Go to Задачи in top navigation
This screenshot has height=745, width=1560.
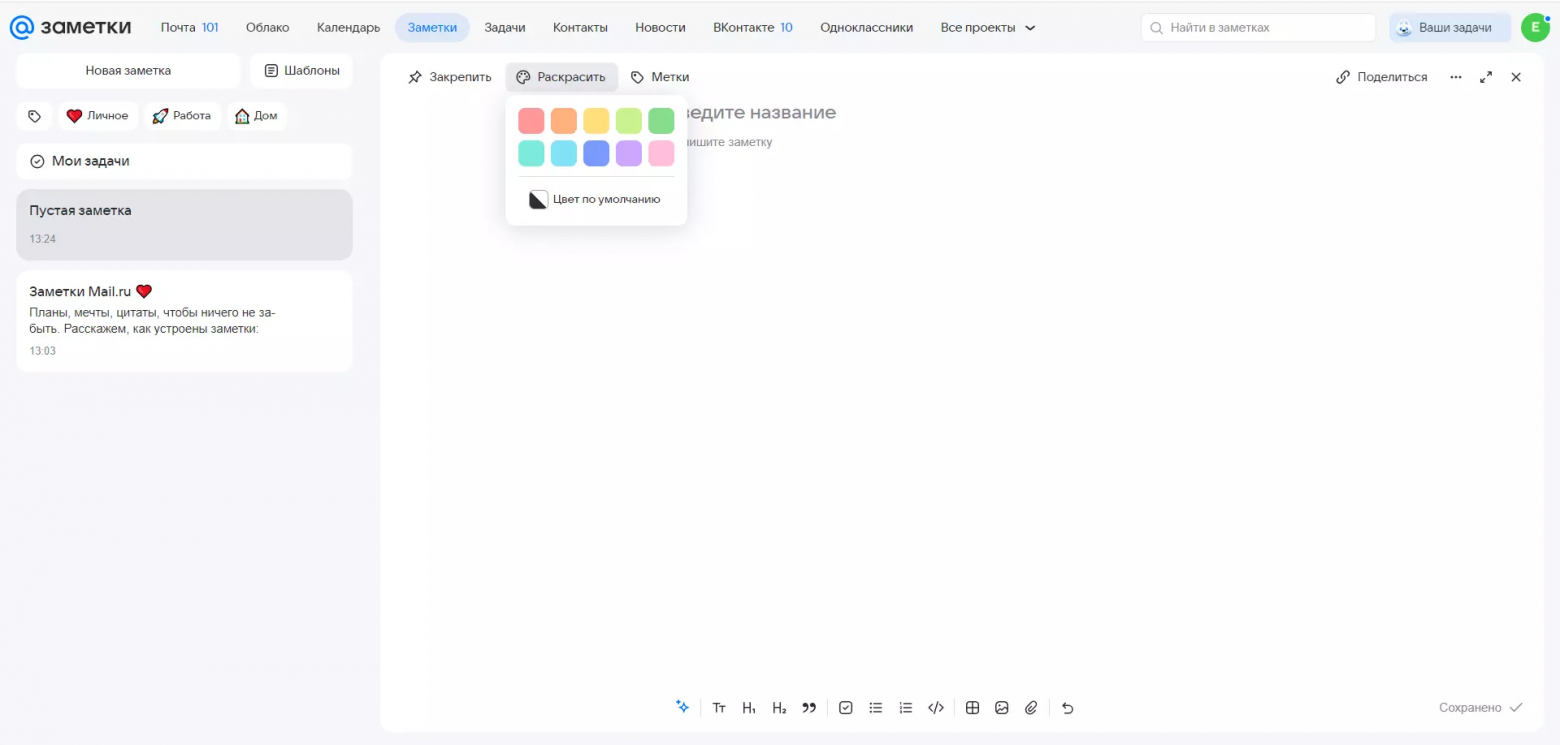pos(505,28)
